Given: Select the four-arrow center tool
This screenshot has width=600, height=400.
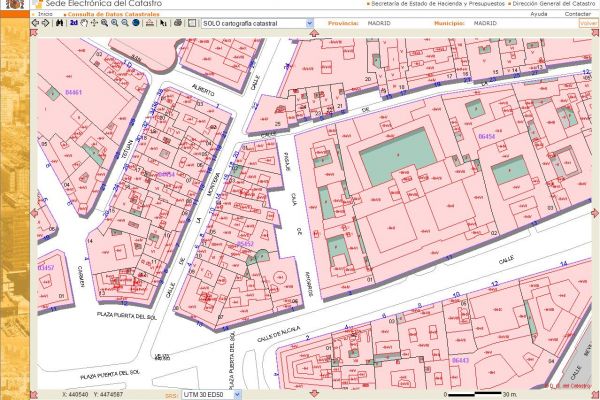Looking at the screenshot, I should 94,23.
